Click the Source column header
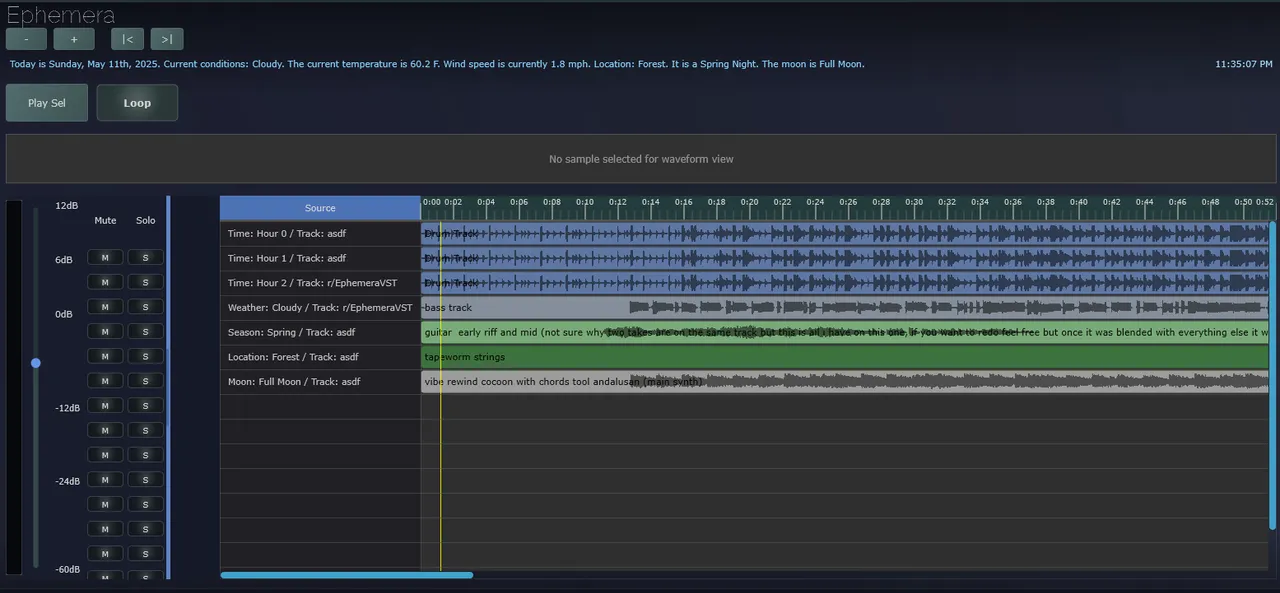Image resolution: width=1280 pixels, height=593 pixels. click(320, 207)
